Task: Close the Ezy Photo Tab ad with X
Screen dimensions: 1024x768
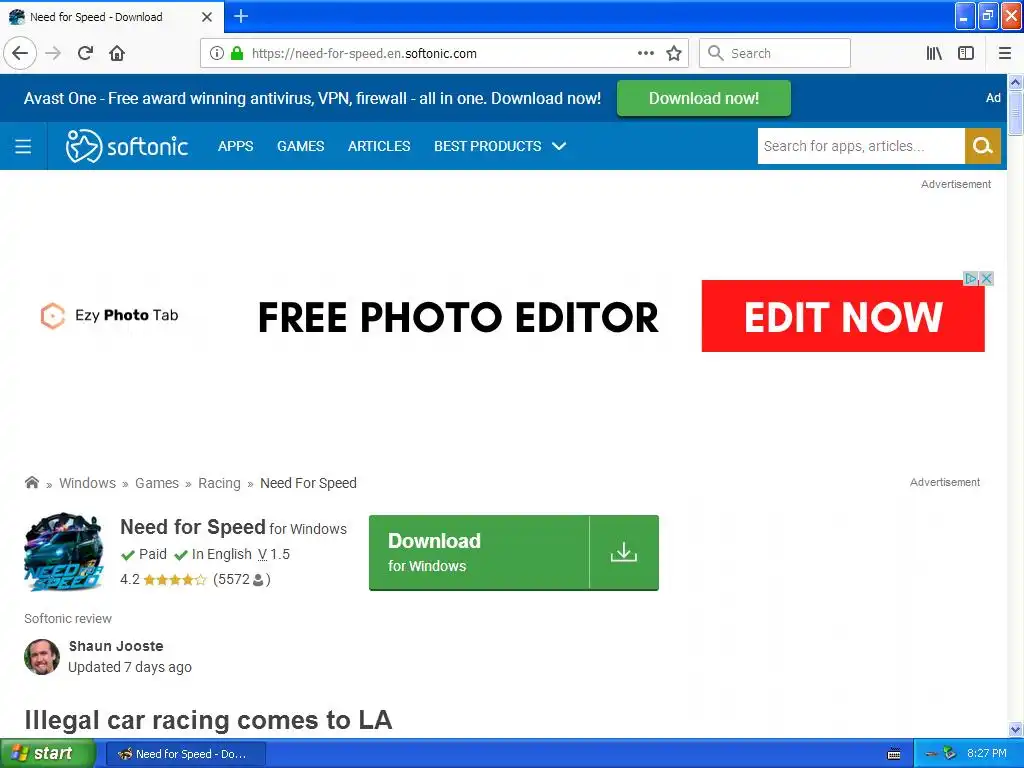Action: [x=987, y=279]
